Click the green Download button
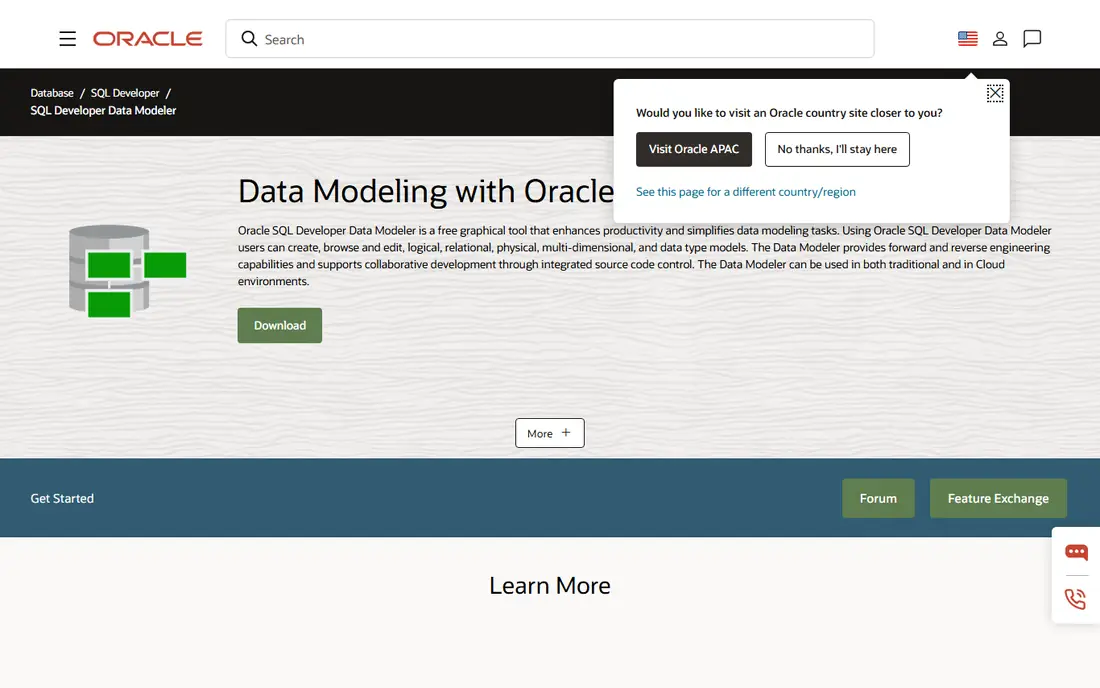 click(x=280, y=325)
